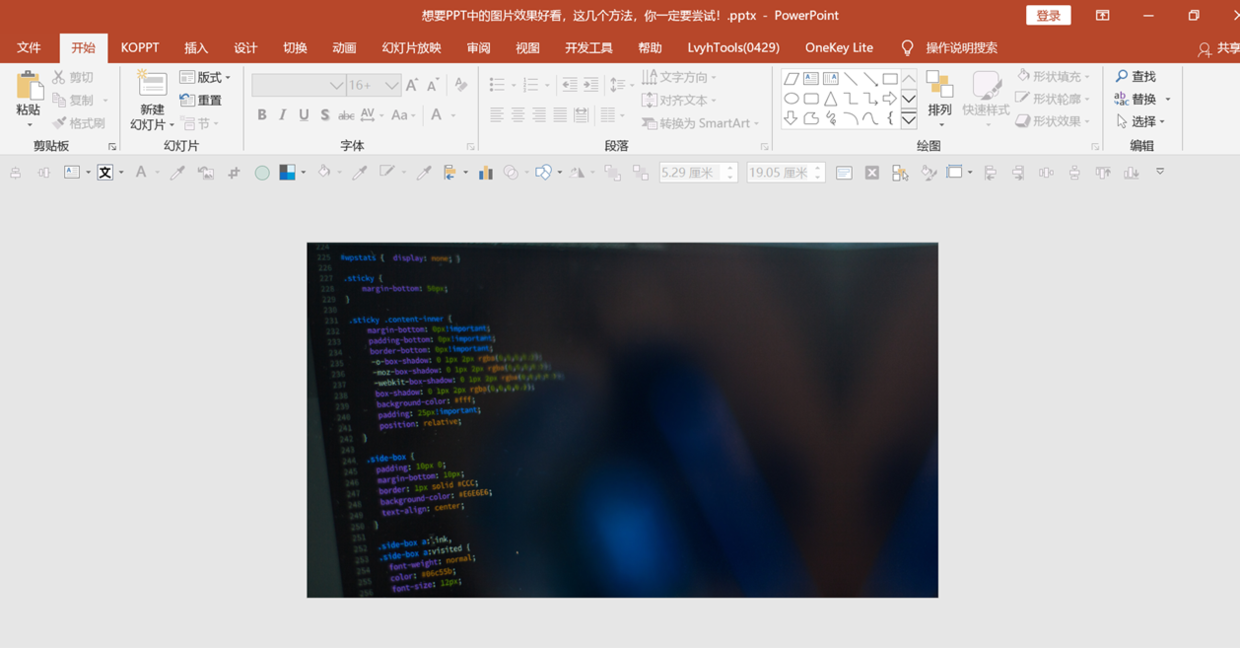The height and width of the screenshot is (648, 1240).
Task: Click the green circle color swatch in quick toolbar
Action: click(x=262, y=173)
